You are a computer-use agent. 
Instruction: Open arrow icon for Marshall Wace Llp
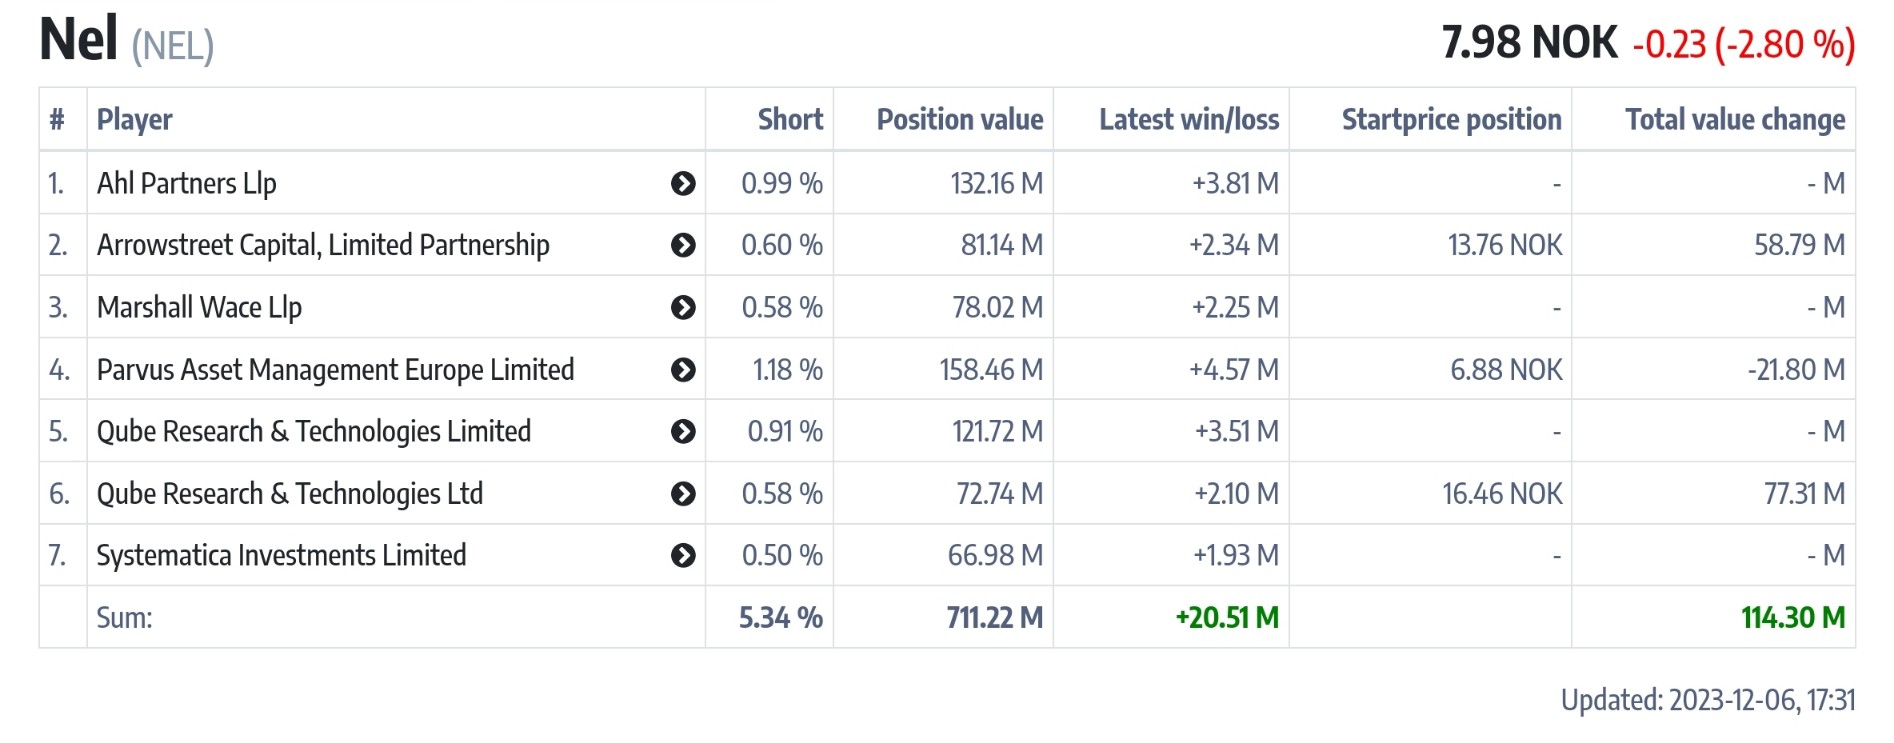[683, 307]
